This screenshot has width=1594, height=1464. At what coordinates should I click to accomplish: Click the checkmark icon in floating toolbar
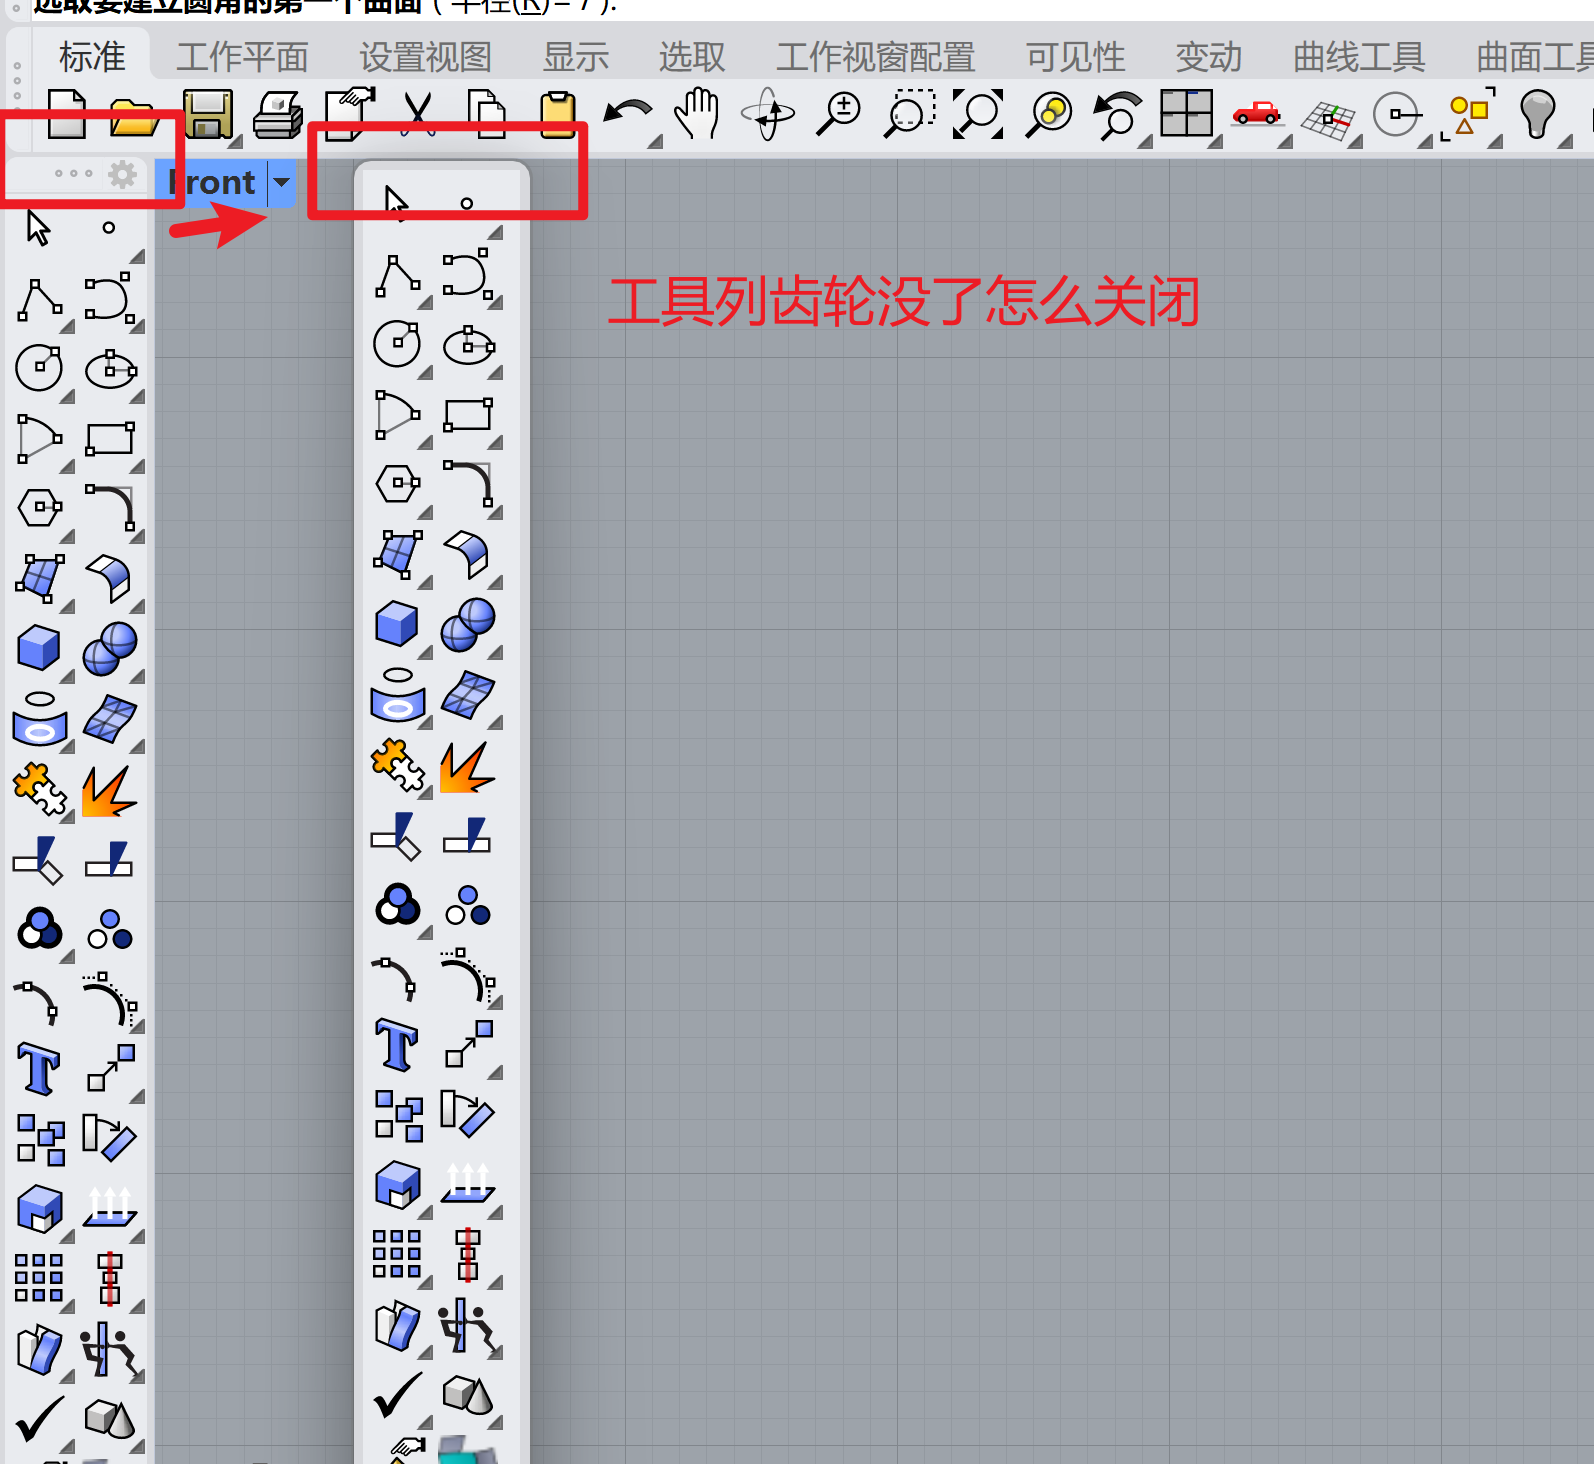pyautogui.click(x=398, y=1394)
